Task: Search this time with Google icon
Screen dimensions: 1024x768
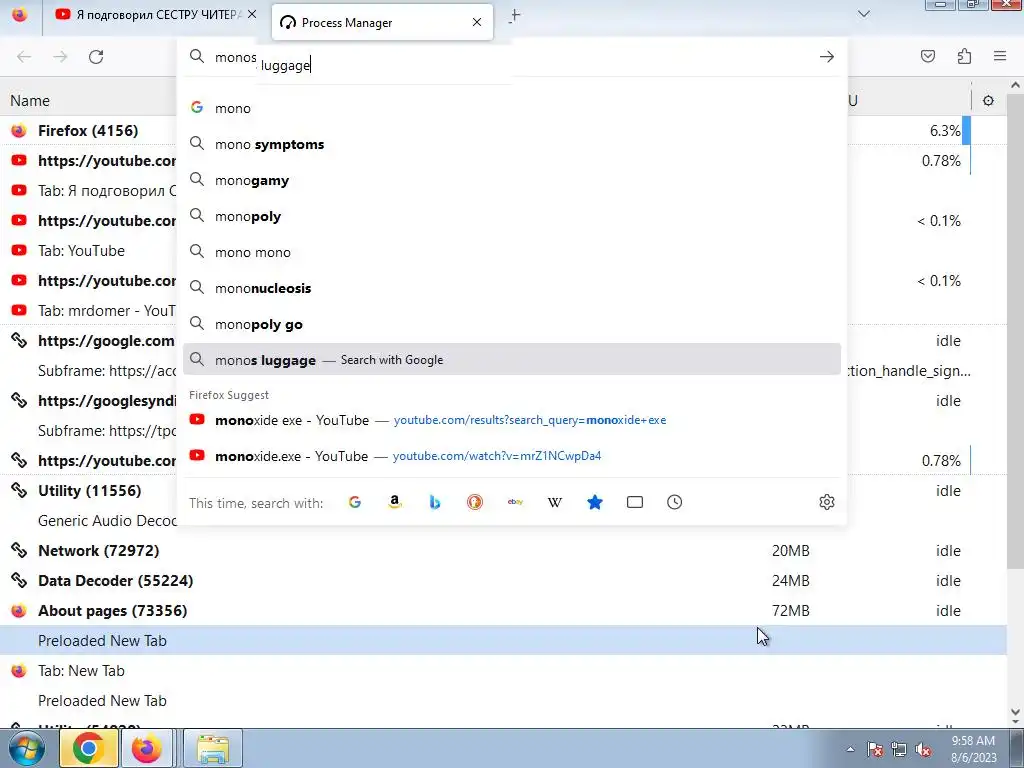Action: 355,502
